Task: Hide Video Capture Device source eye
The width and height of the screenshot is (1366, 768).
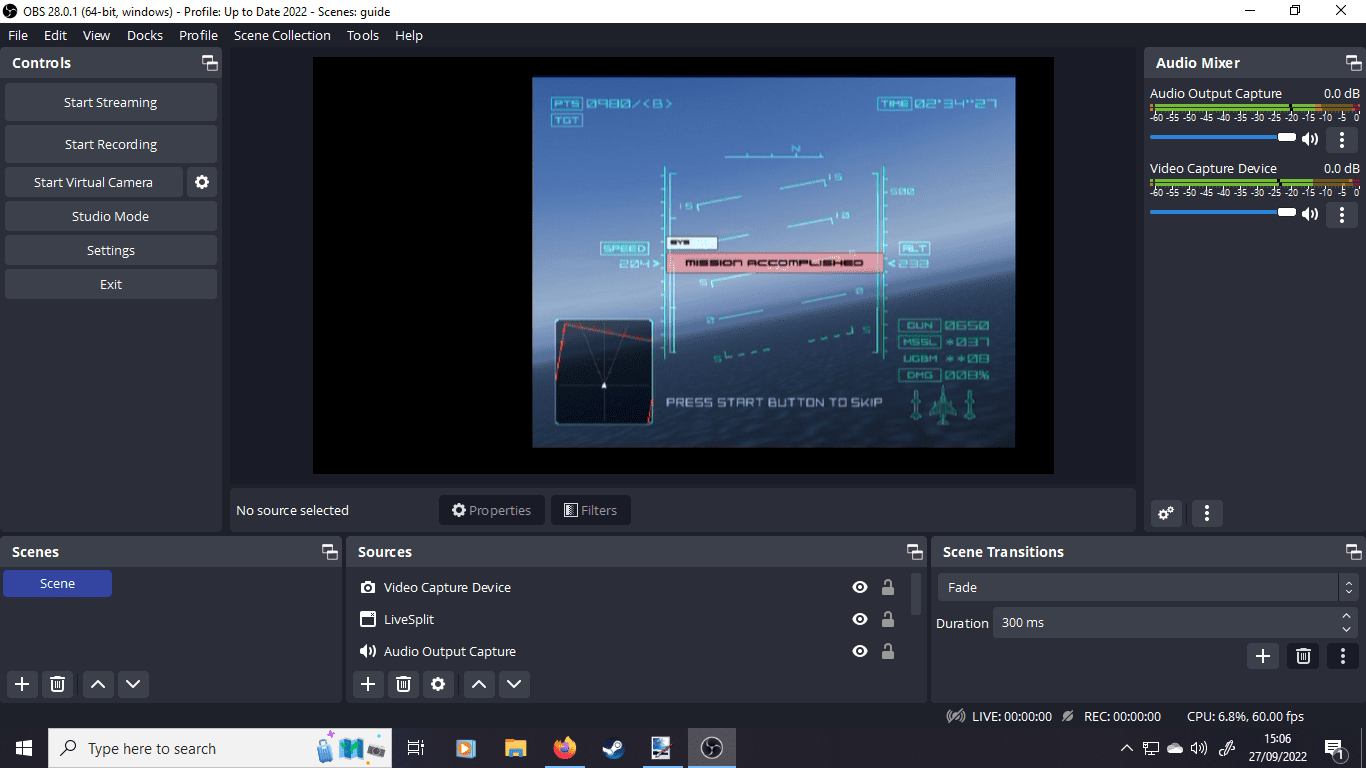Action: coord(860,587)
